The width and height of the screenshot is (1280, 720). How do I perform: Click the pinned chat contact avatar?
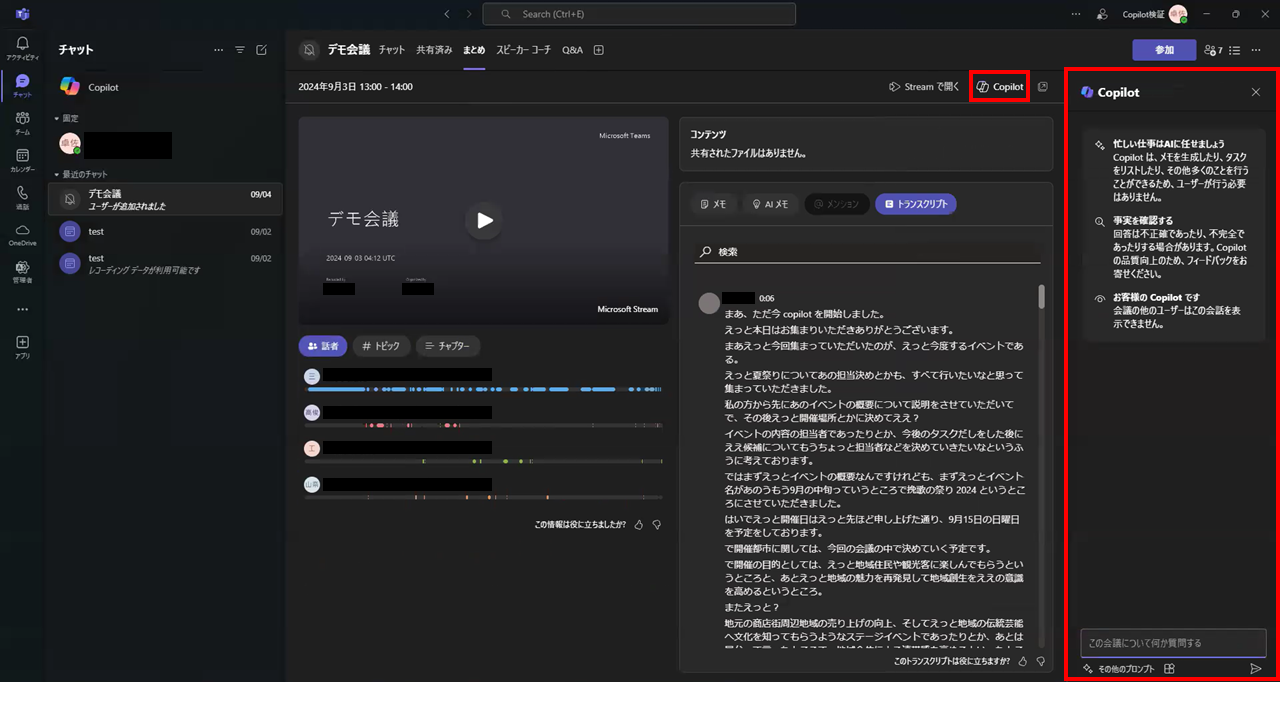pos(69,144)
